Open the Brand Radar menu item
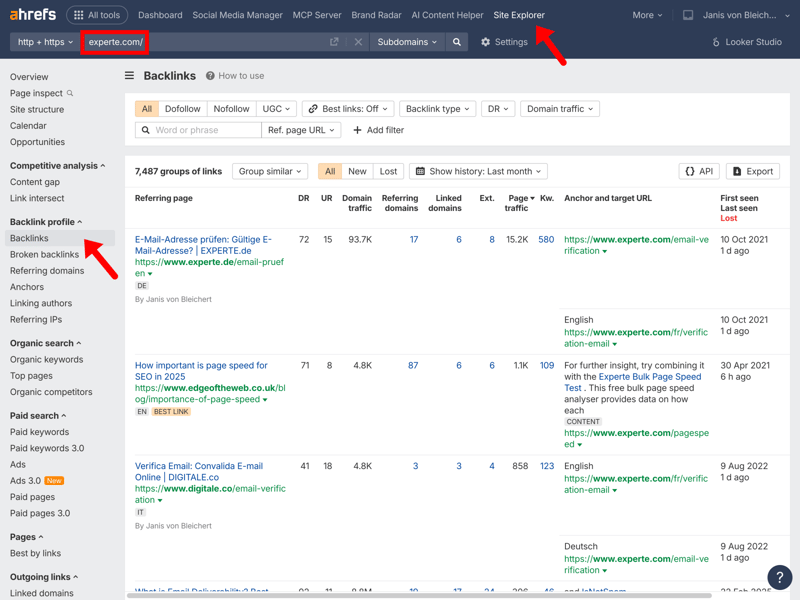This screenshot has height=600, width=800. pyautogui.click(x=376, y=15)
